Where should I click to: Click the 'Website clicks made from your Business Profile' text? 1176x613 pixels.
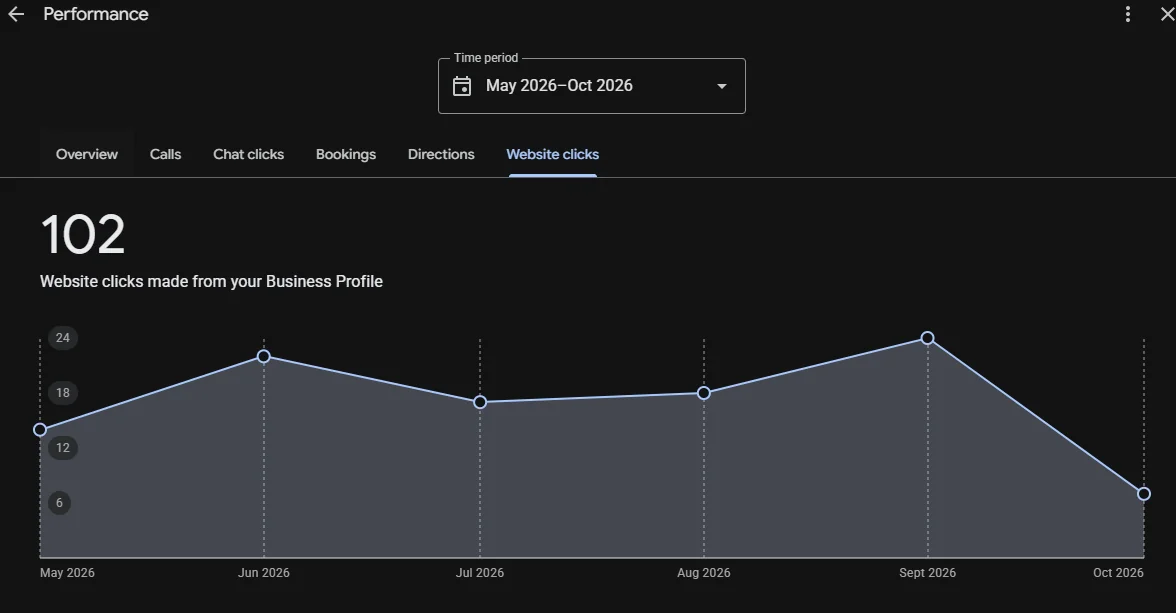coord(212,281)
